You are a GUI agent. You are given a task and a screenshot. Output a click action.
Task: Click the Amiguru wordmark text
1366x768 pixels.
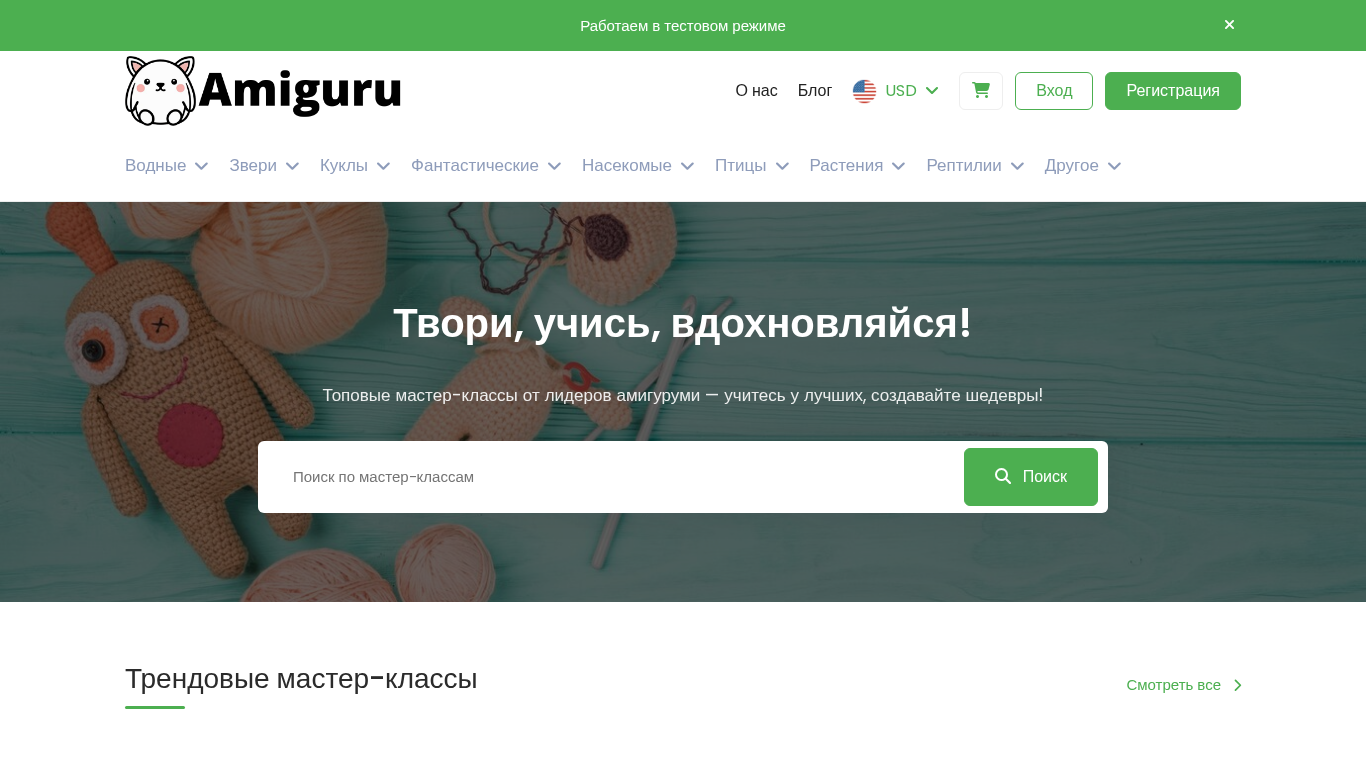300,91
